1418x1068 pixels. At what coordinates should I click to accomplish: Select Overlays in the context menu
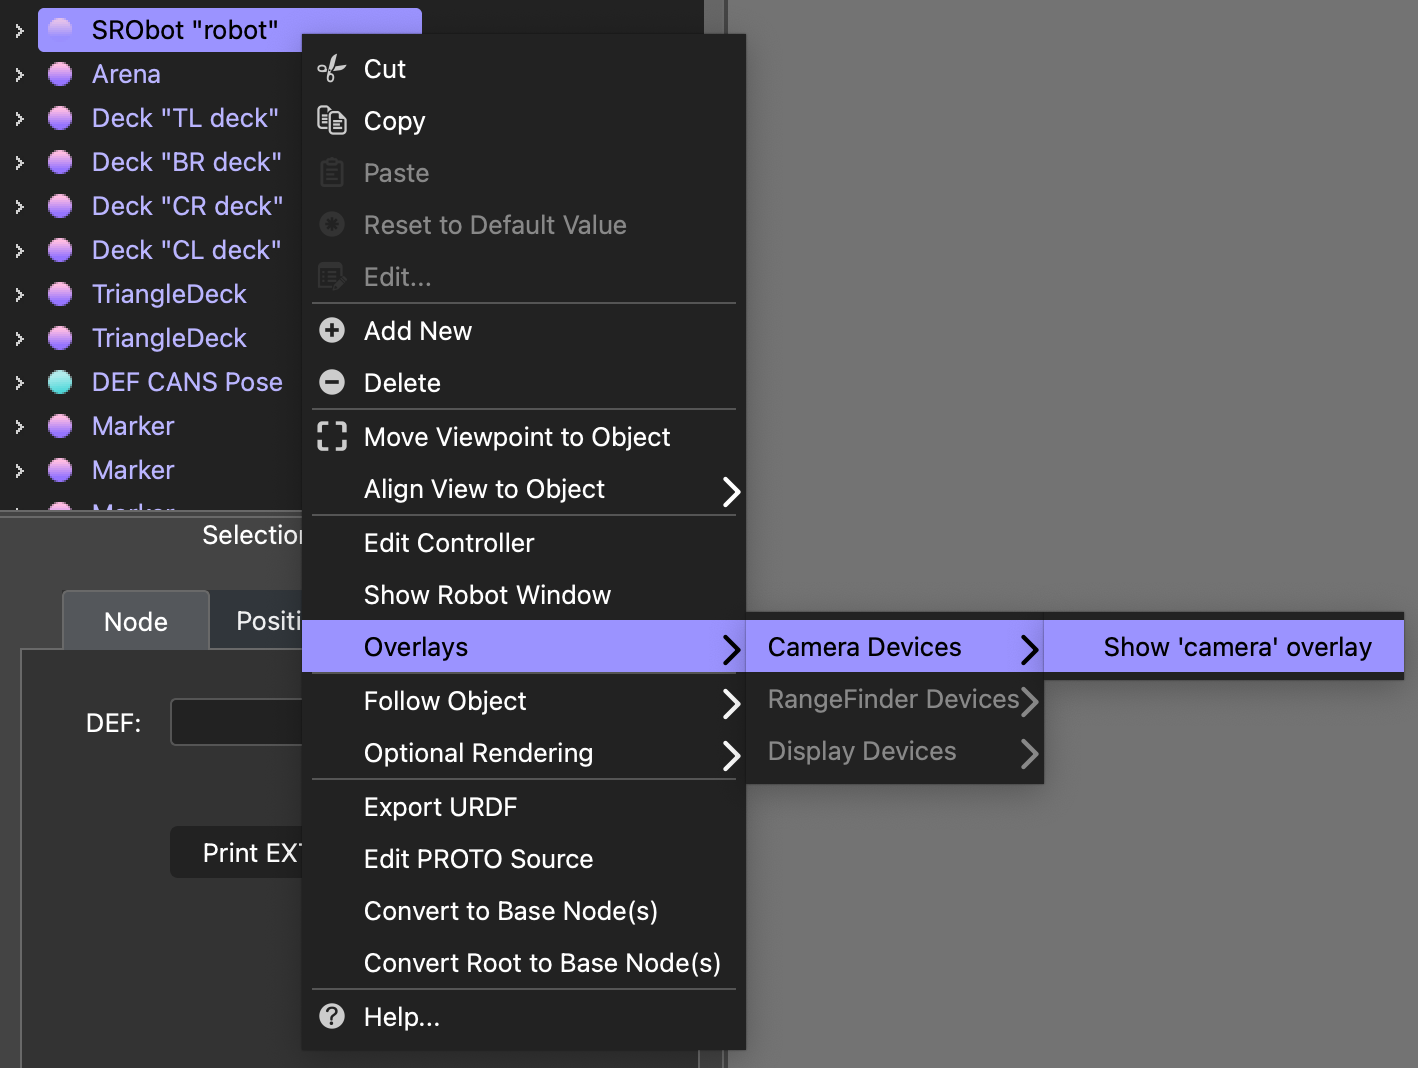(416, 646)
